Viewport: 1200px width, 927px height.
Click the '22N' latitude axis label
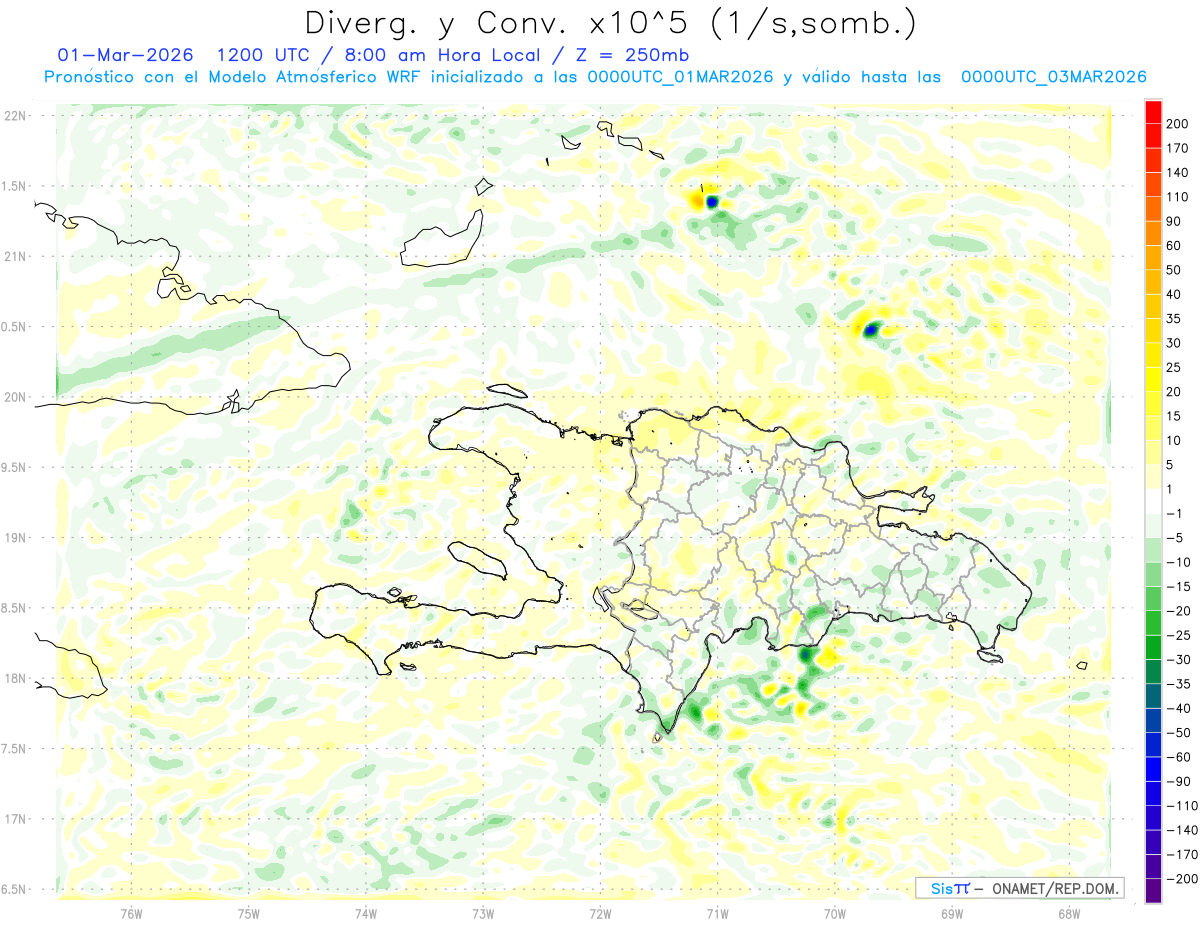tap(14, 115)
